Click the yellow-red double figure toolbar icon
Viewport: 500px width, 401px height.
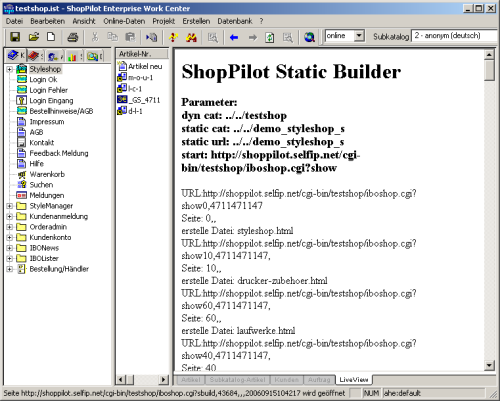click(x=191, y=37)
